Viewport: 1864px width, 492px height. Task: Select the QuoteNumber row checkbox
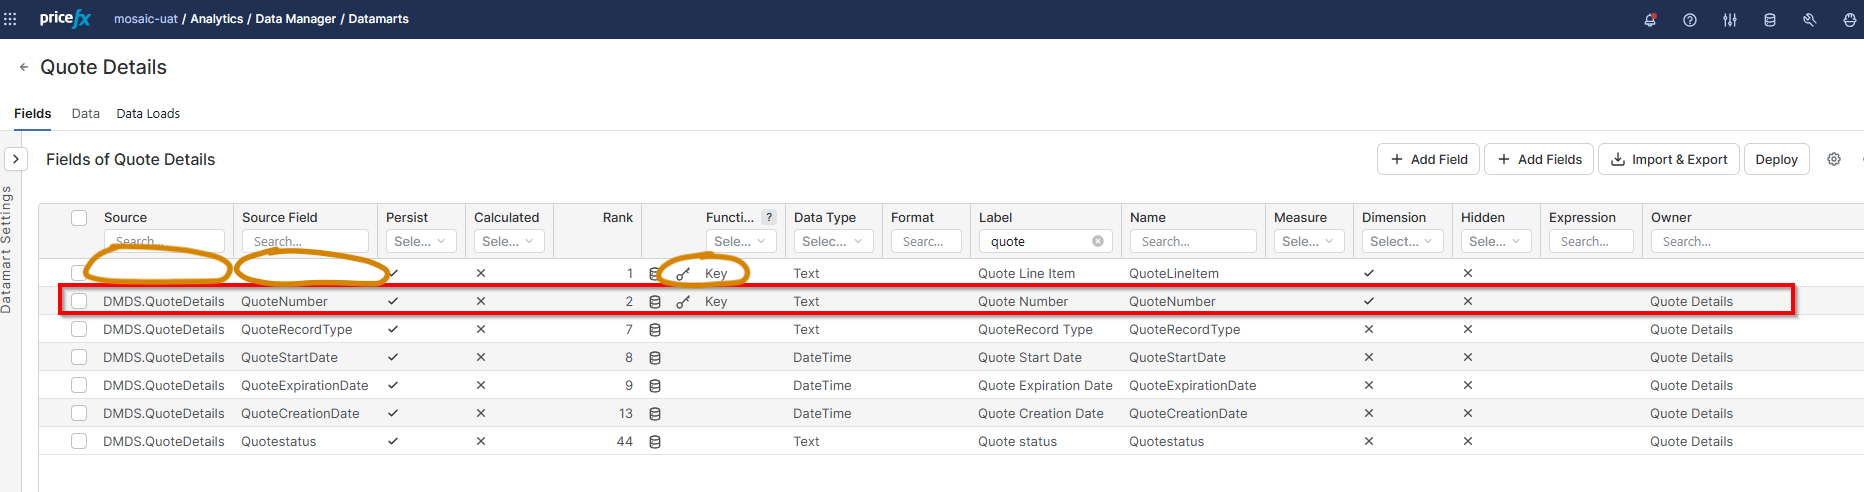click(79, 301)
